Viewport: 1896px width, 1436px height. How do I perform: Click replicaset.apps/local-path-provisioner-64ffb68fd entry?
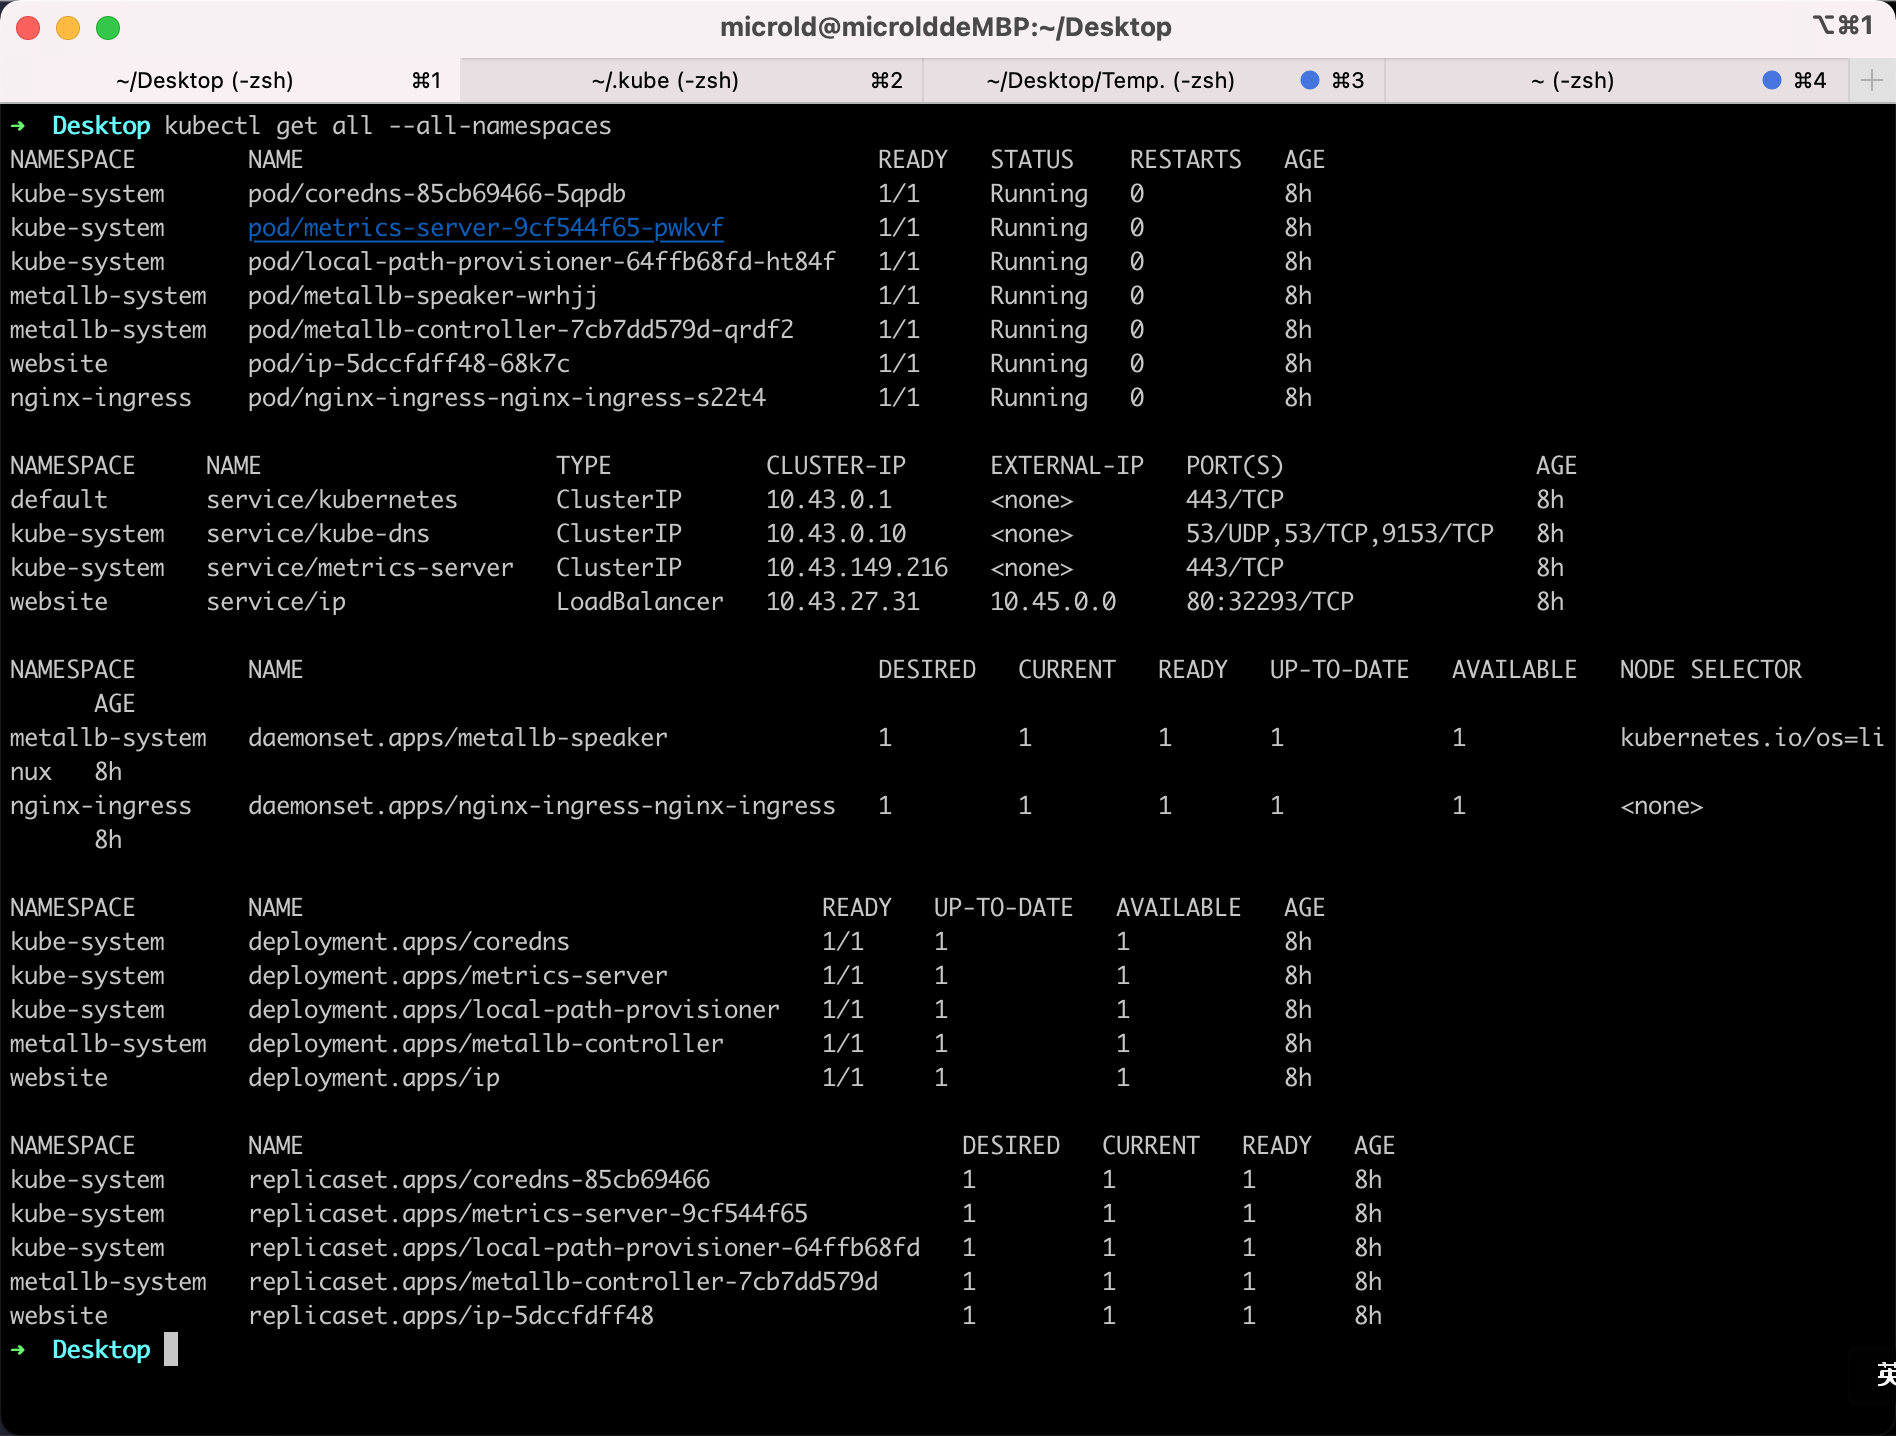(x=584, y=1248)
